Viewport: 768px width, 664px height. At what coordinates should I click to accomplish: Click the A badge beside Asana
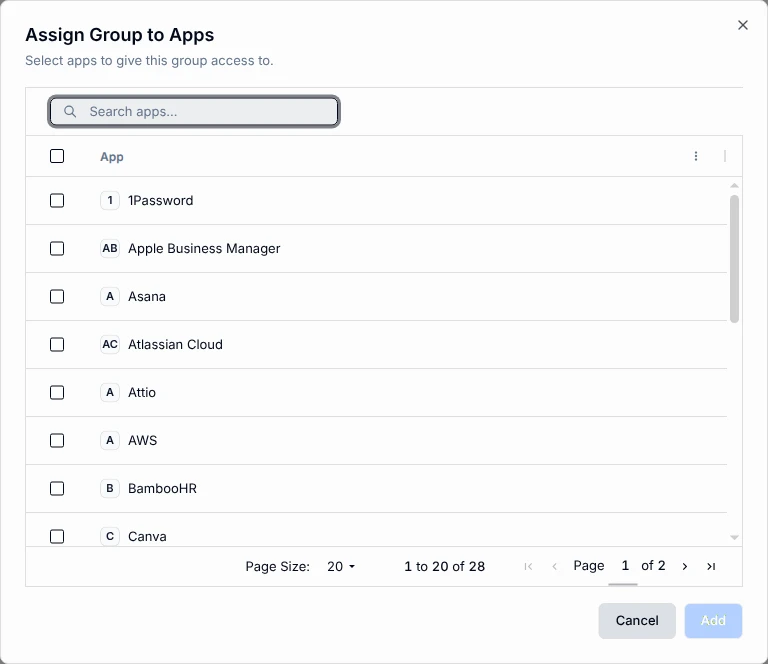click(x=110, y=296)
